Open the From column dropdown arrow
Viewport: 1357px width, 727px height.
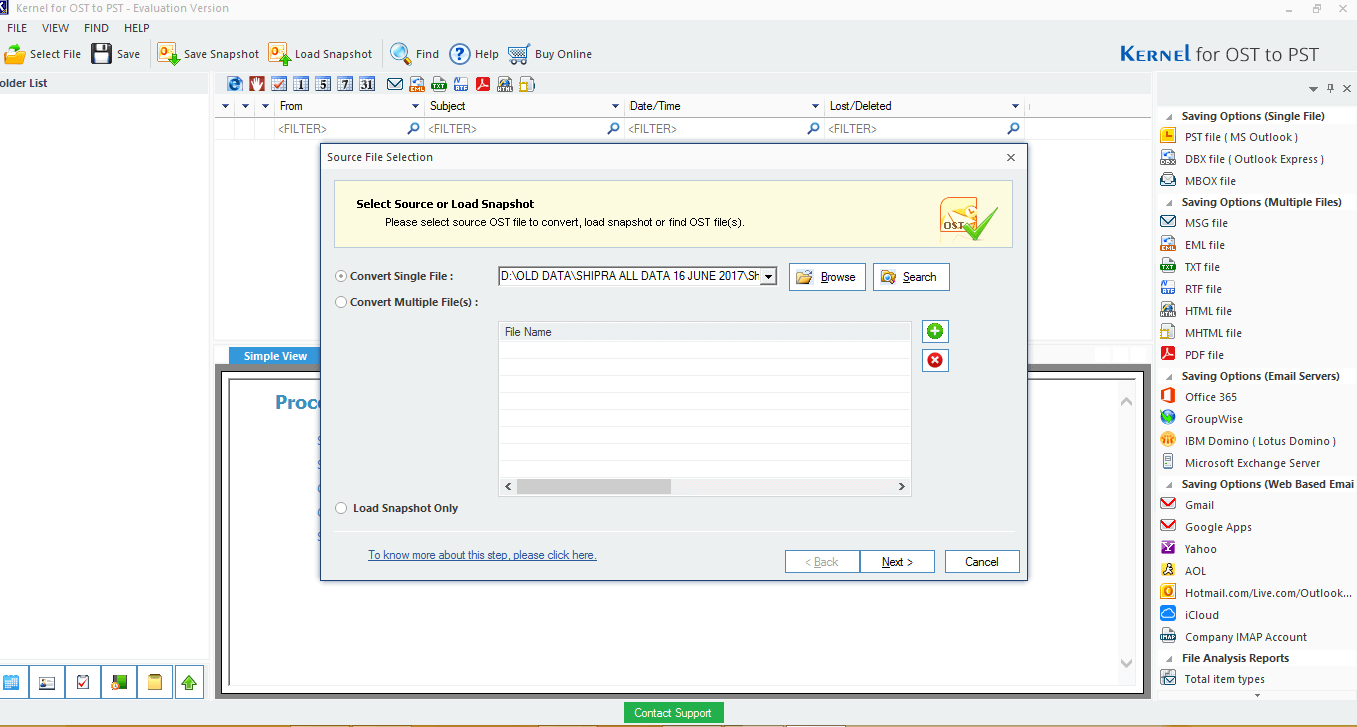point(416,106)
